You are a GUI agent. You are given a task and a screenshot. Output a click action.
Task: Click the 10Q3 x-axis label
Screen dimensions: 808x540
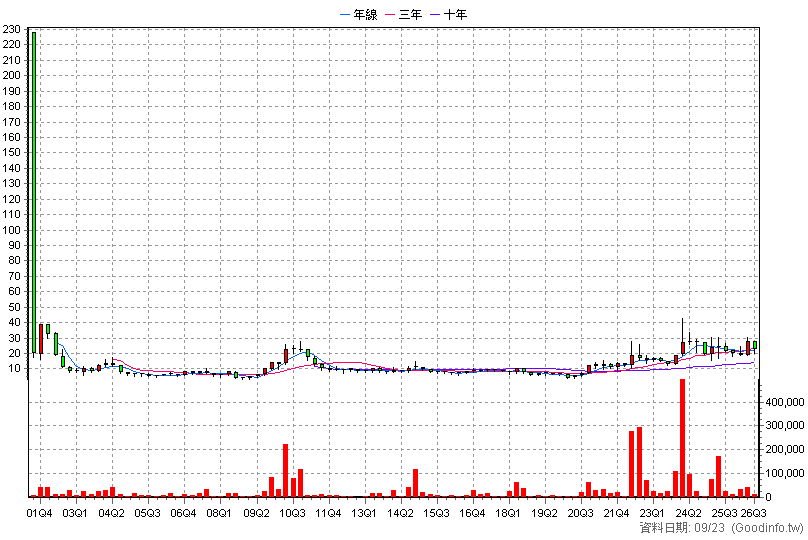click(292, 513)
